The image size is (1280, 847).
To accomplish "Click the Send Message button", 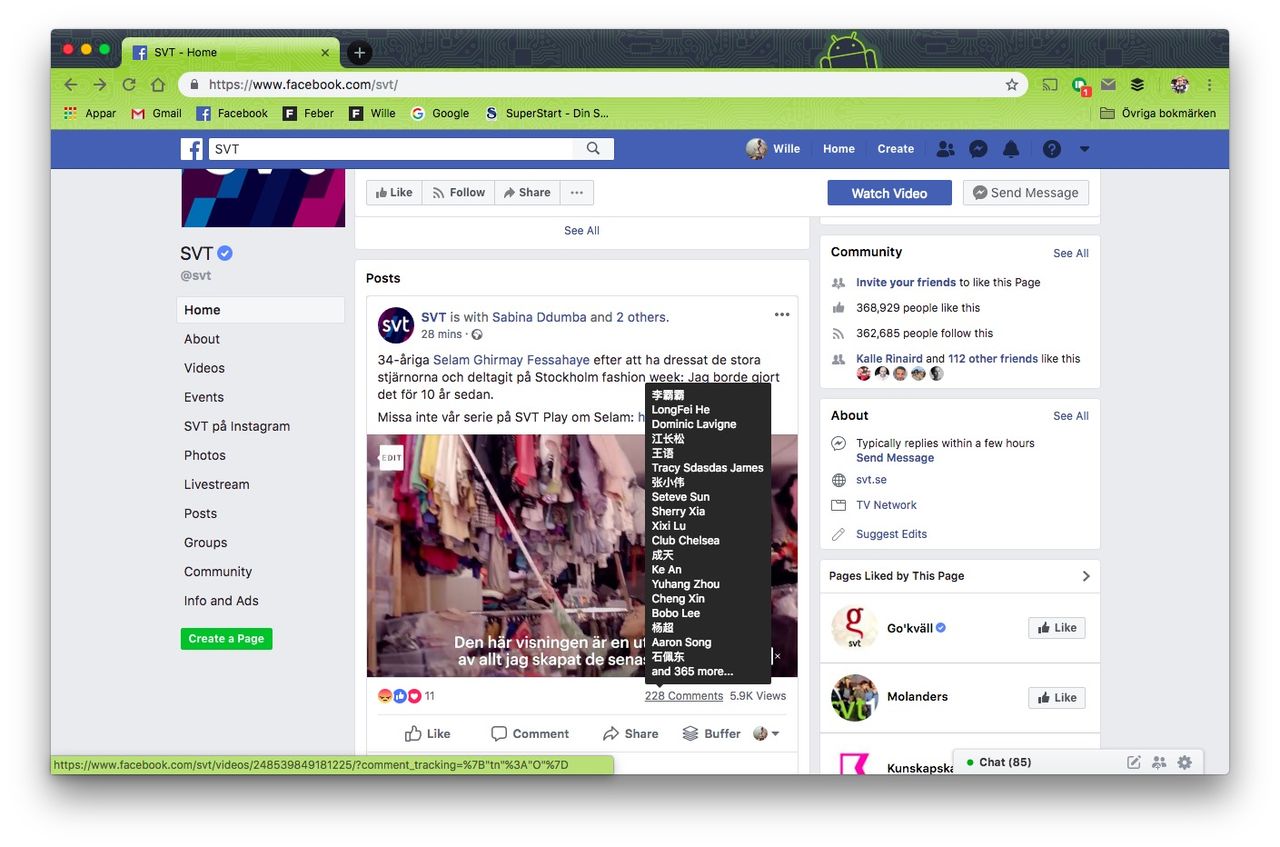I will click(x=1026, y=193).
